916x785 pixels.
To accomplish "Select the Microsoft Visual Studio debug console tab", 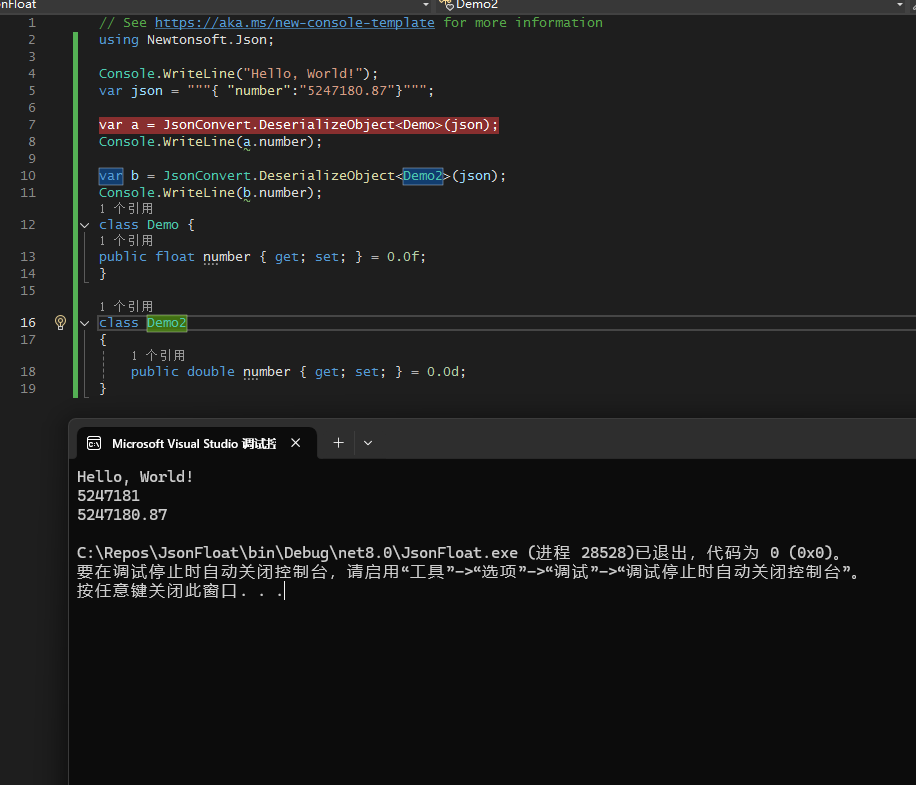I will 197,443.
